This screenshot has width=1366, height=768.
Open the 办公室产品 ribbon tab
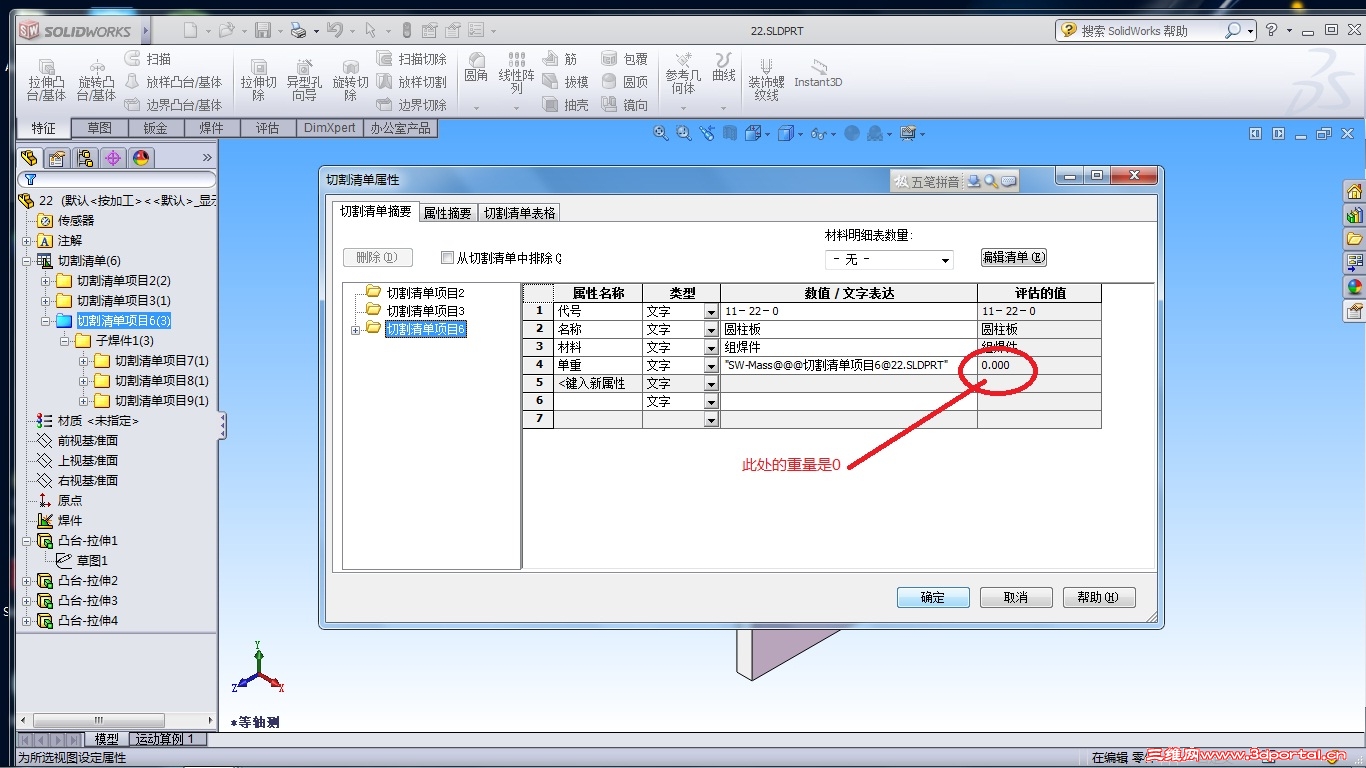pyautogui.click(x=400, y=128)
